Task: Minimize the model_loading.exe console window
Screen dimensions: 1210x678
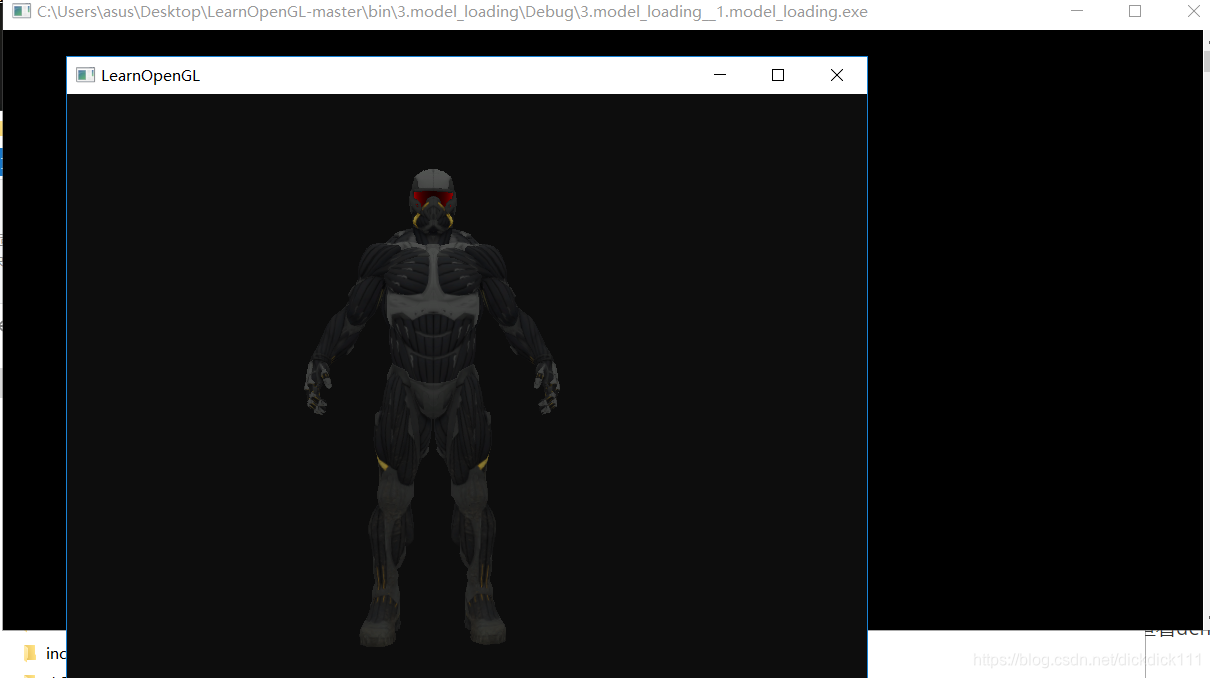Action: (x=1076, y=12)
